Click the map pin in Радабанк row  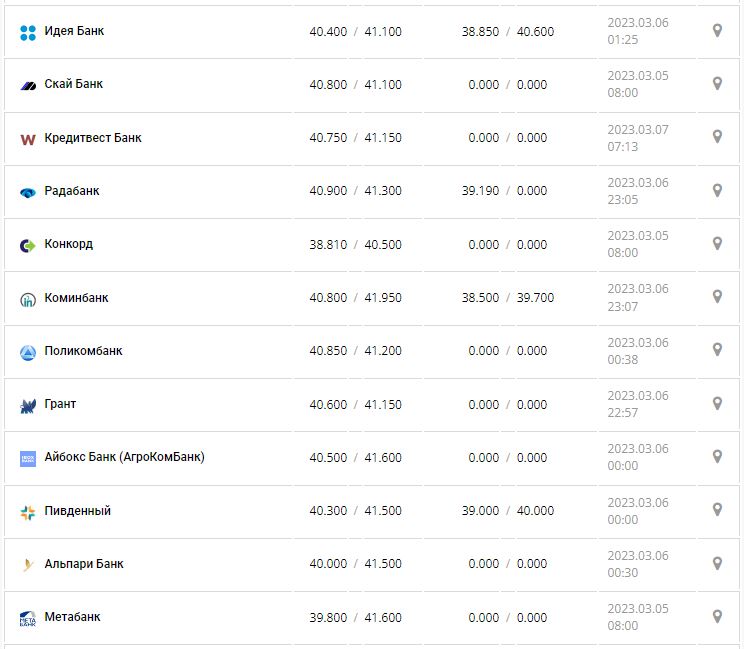717,190
